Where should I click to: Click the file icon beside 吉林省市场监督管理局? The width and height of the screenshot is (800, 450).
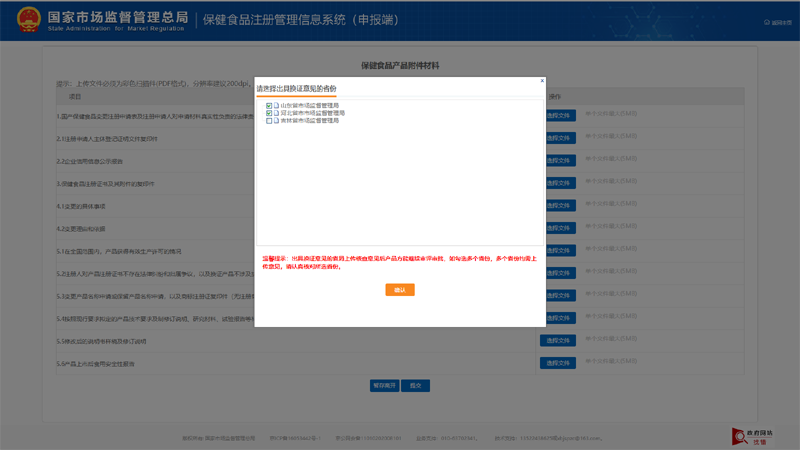pyautogui.click(x=277, y=121)
